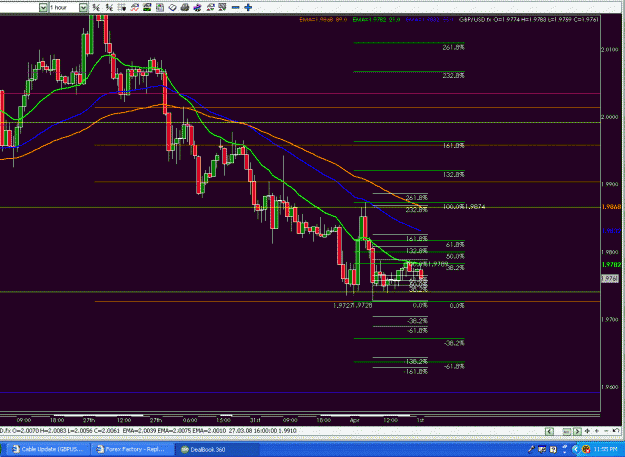The height and width of the screenshot is (457, 625).
Task: Click the 100.0% 1.9874 Fibonacci label
Action: click(x=464, y=206)
